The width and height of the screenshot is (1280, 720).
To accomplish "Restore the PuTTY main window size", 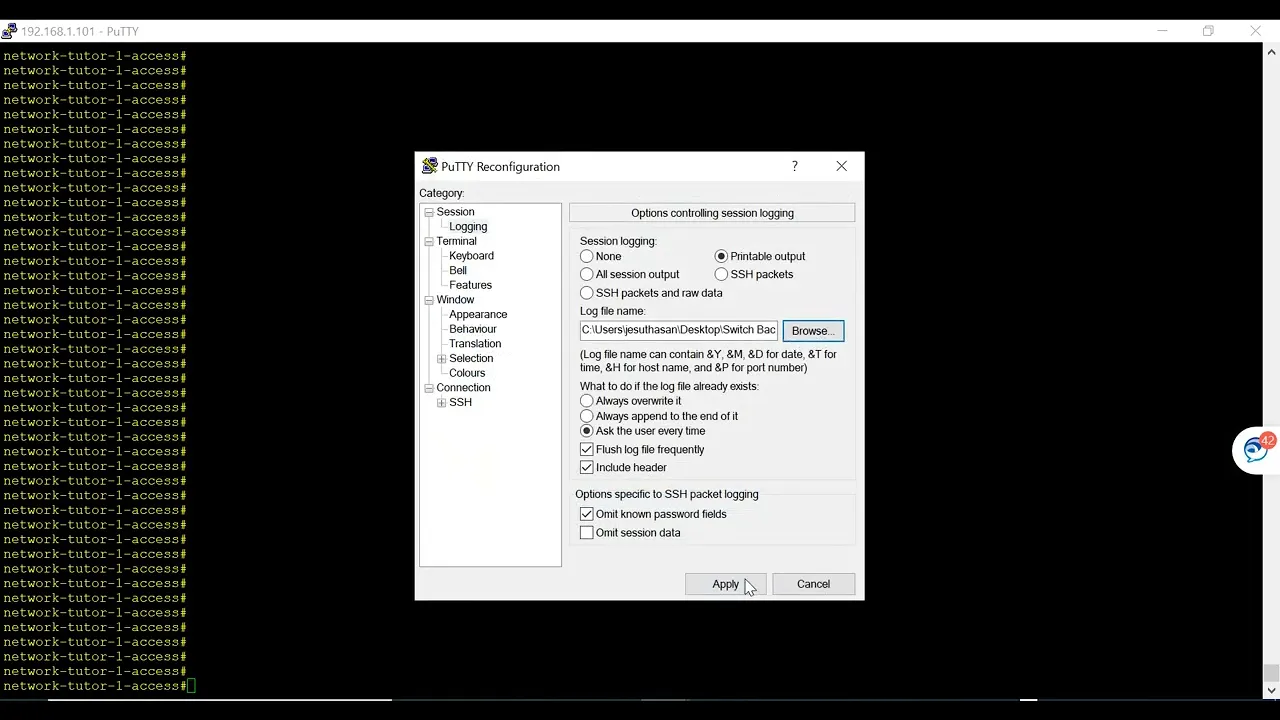I will 1208,31.
